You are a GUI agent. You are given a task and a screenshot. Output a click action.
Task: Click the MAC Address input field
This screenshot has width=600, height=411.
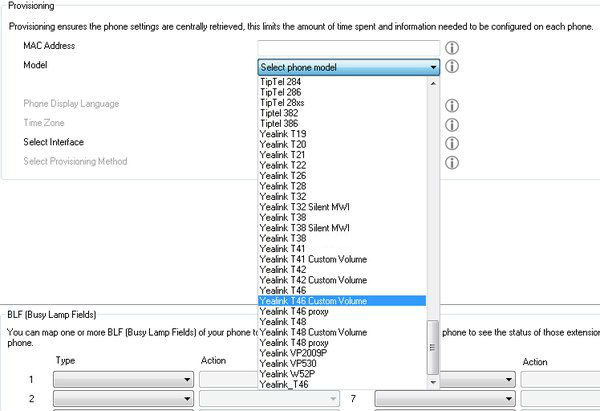(348, 47)
